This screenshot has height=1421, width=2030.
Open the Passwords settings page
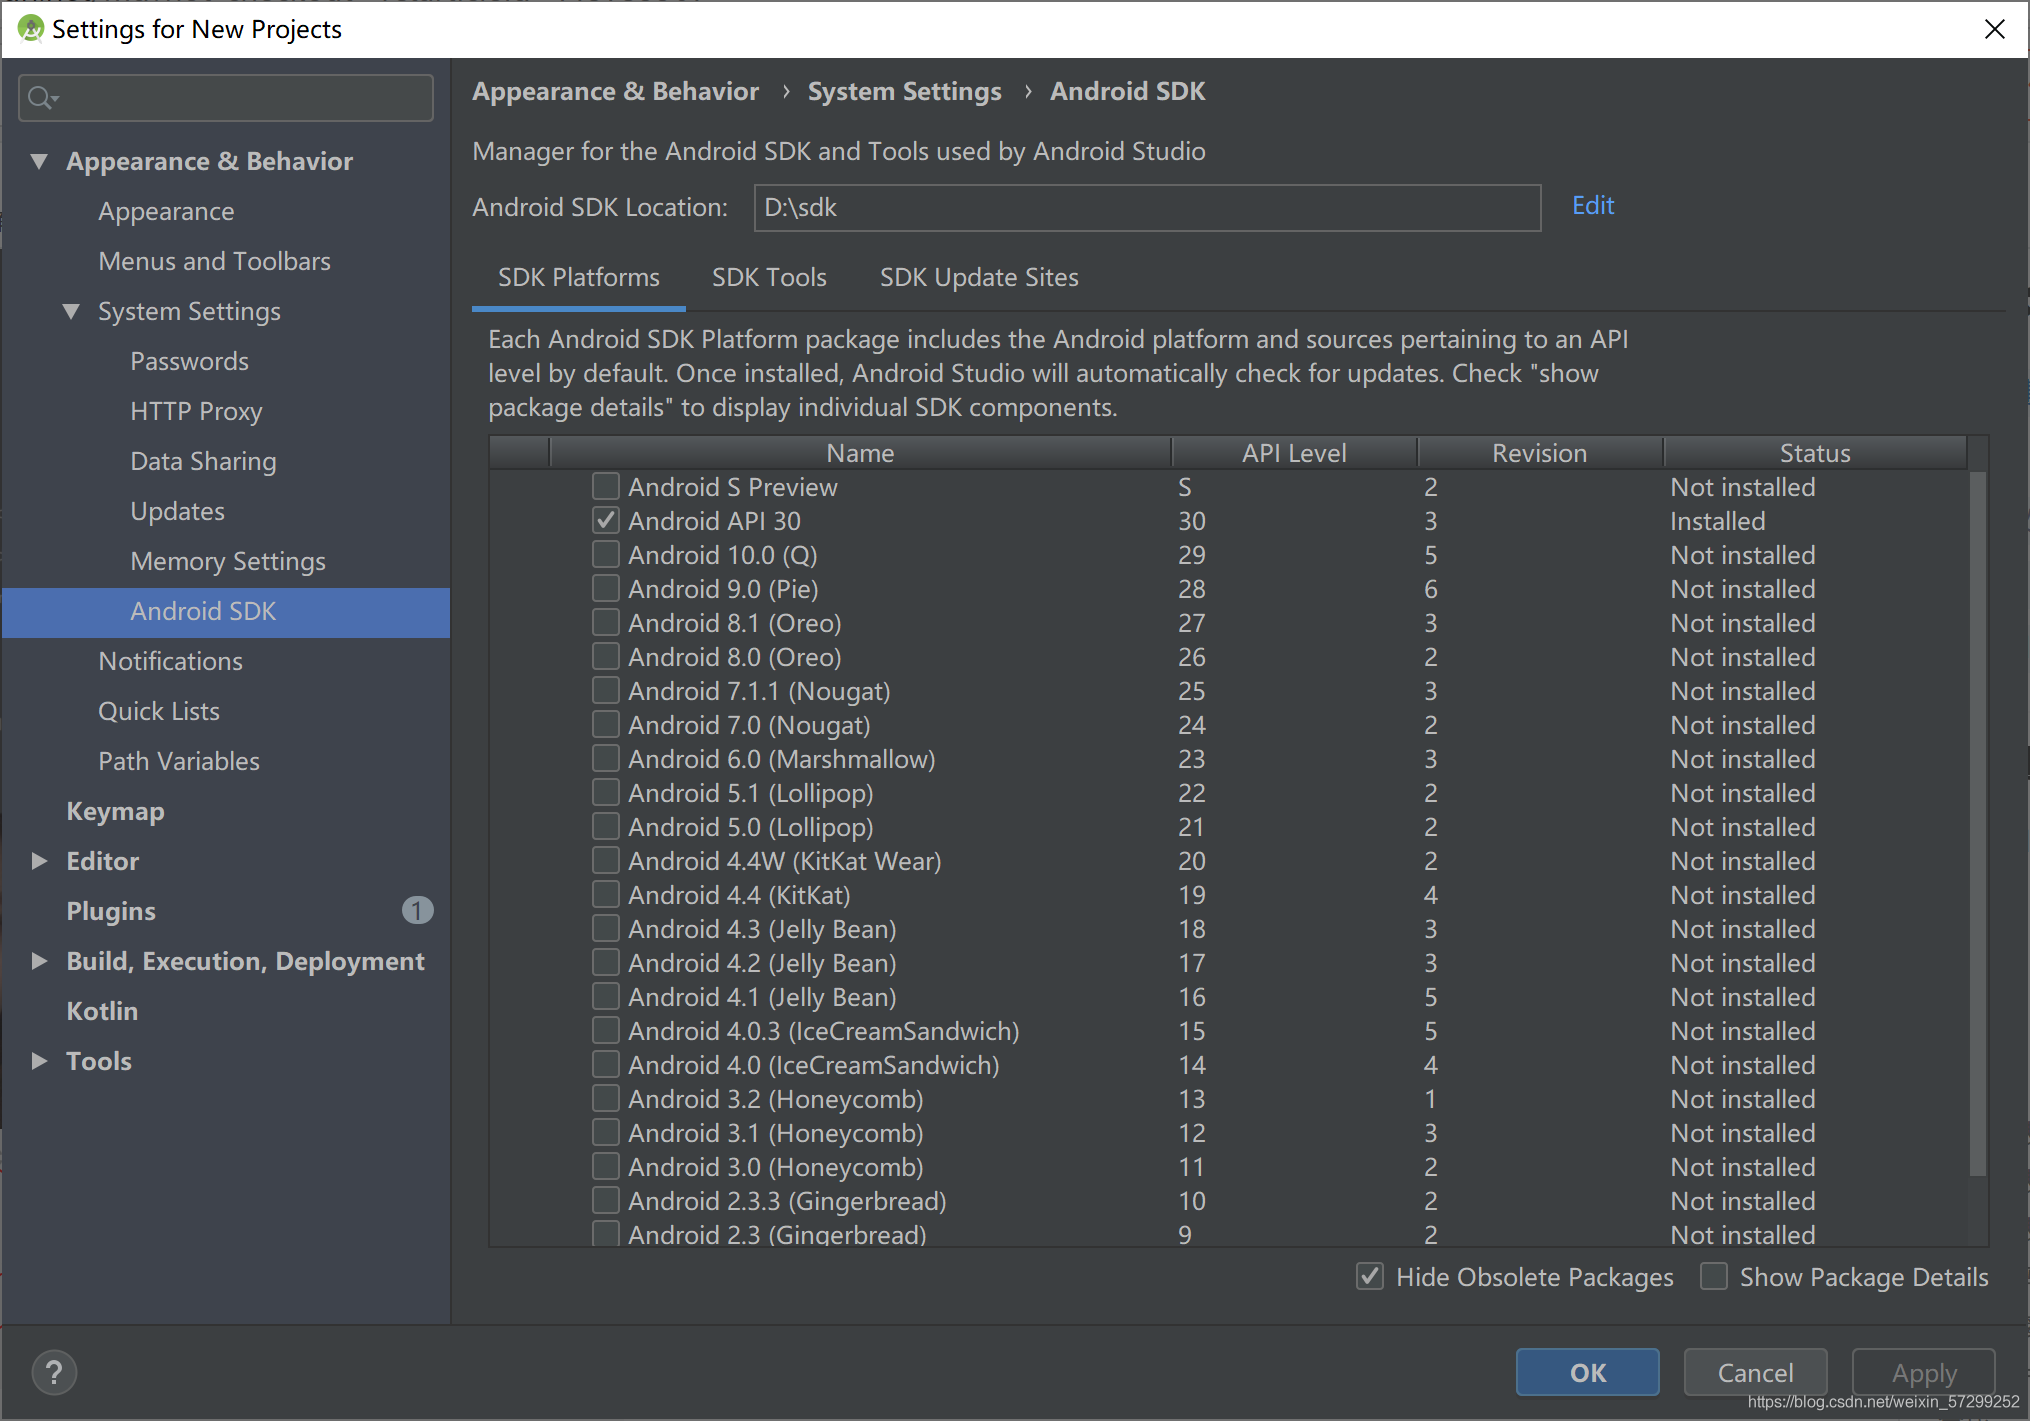(189, 361)
